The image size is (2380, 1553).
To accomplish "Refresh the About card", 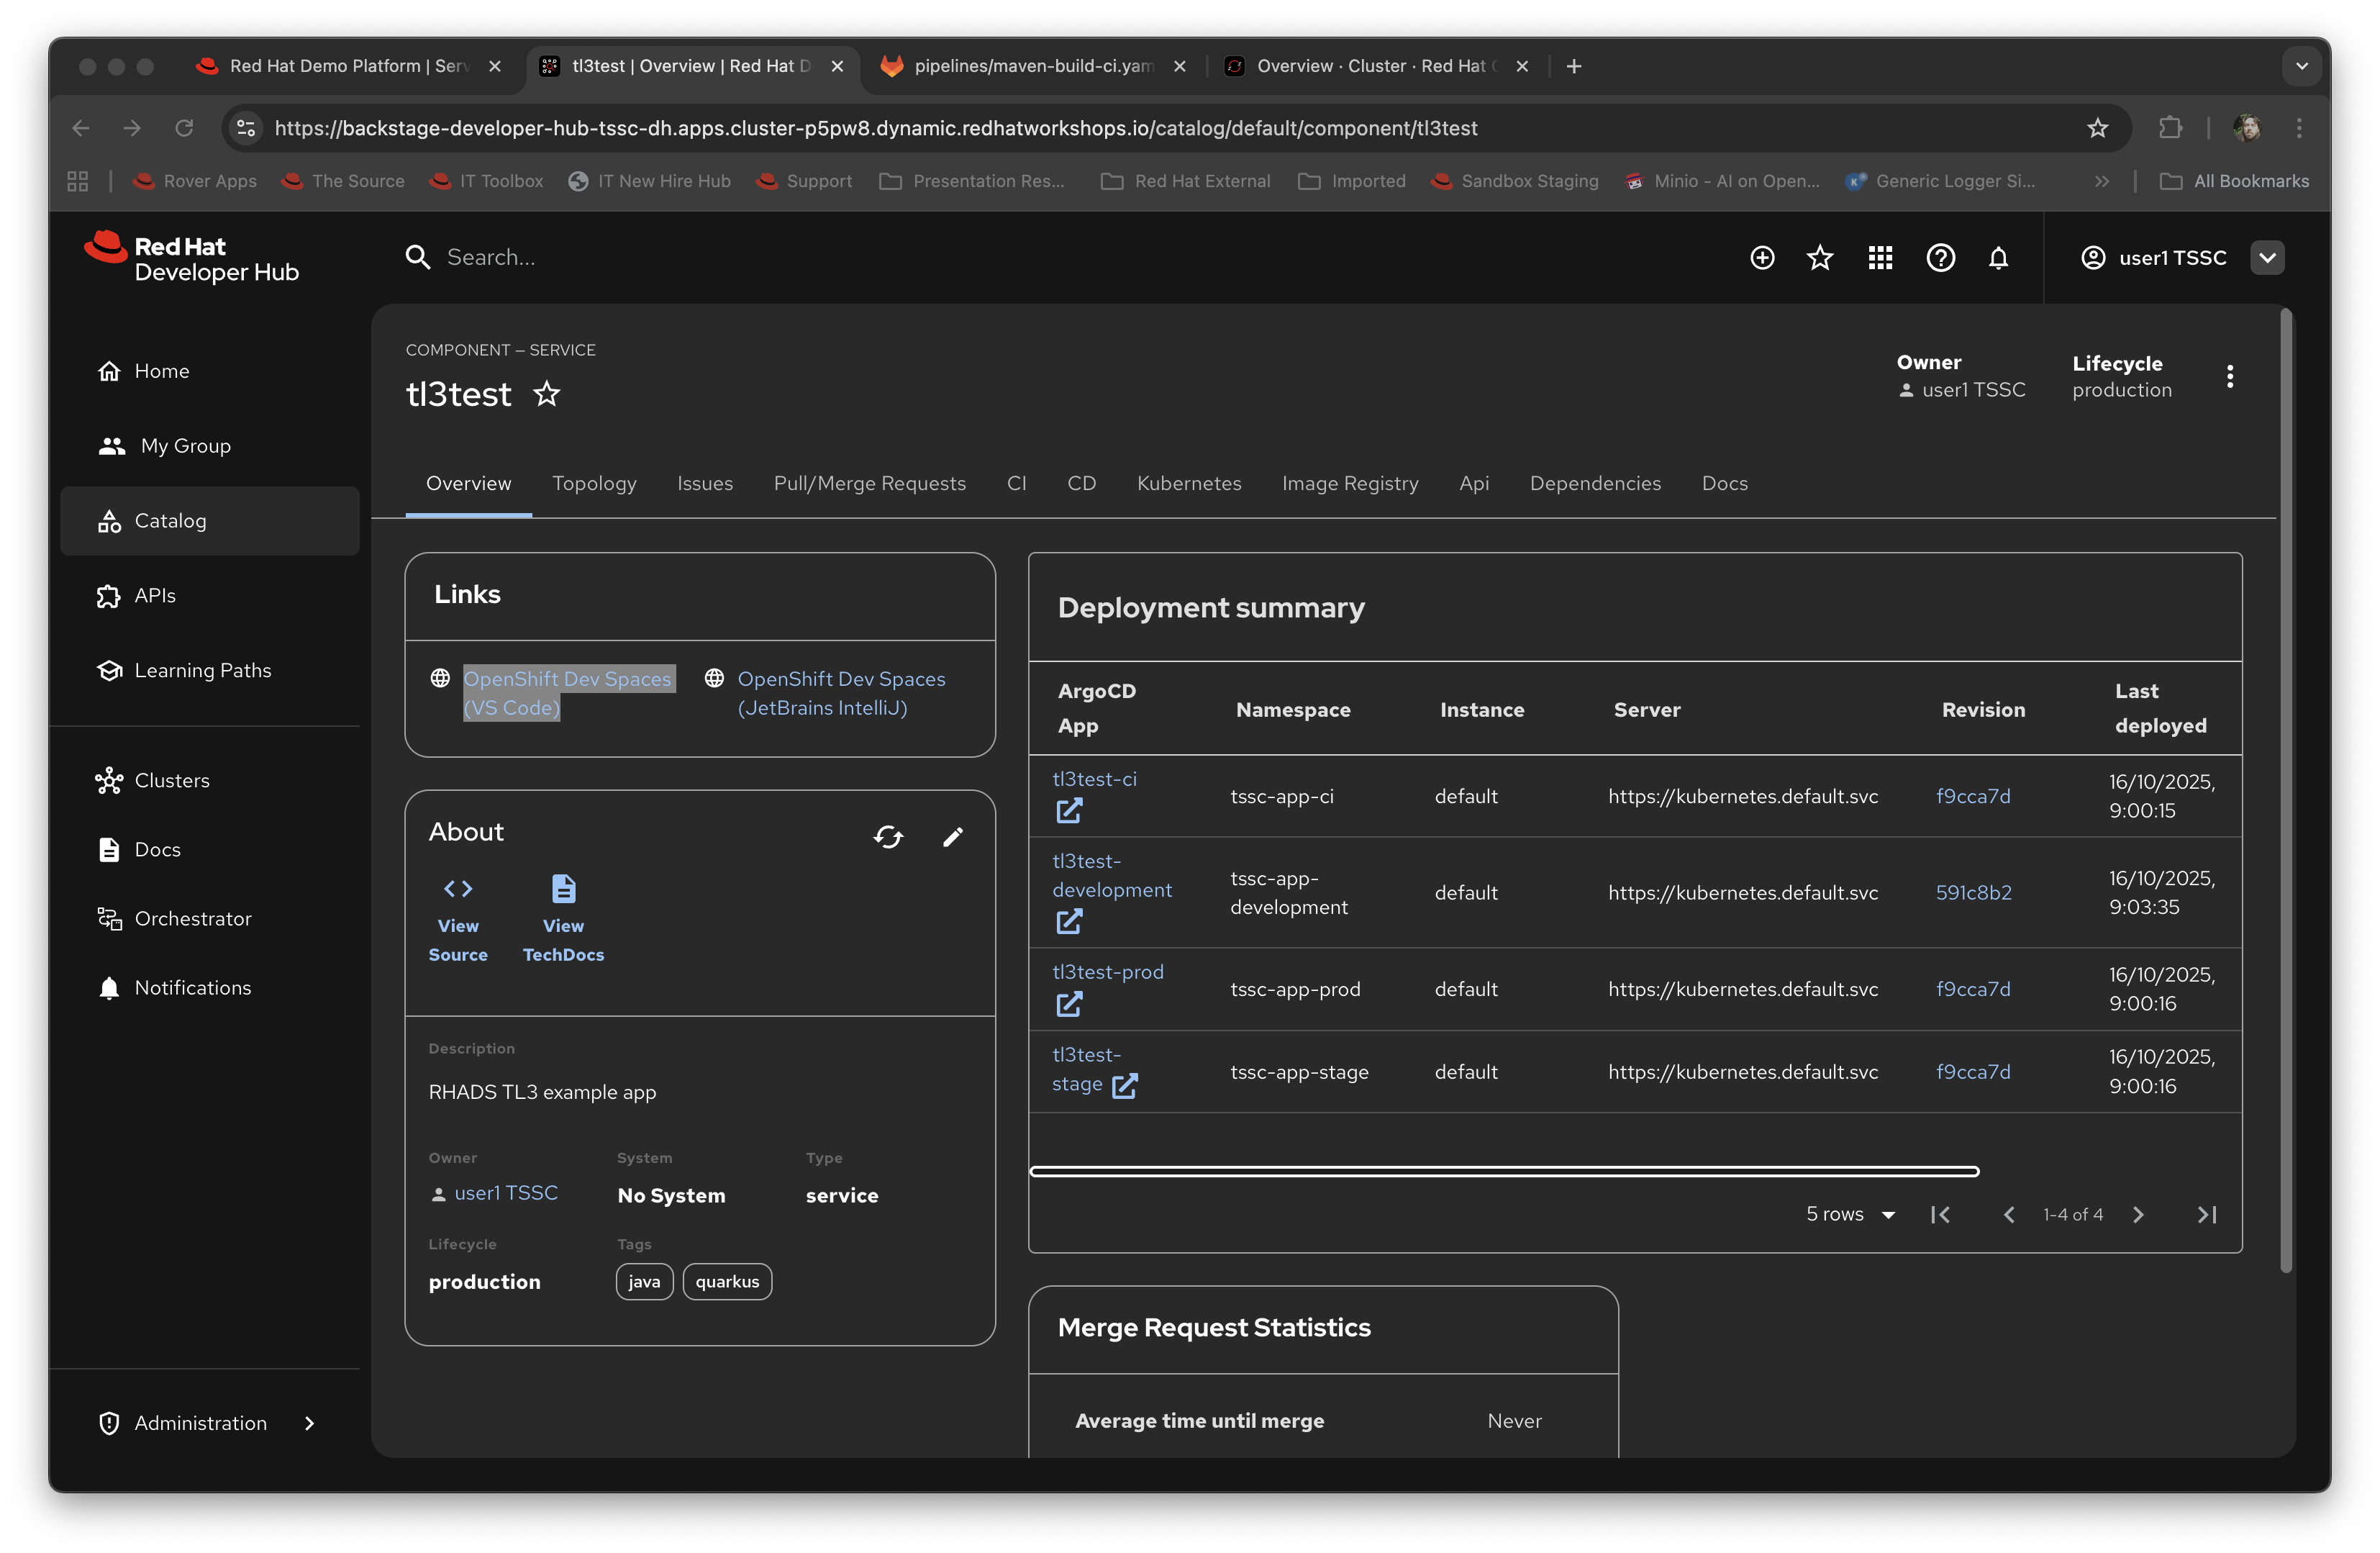I will (x=889, y=837).
